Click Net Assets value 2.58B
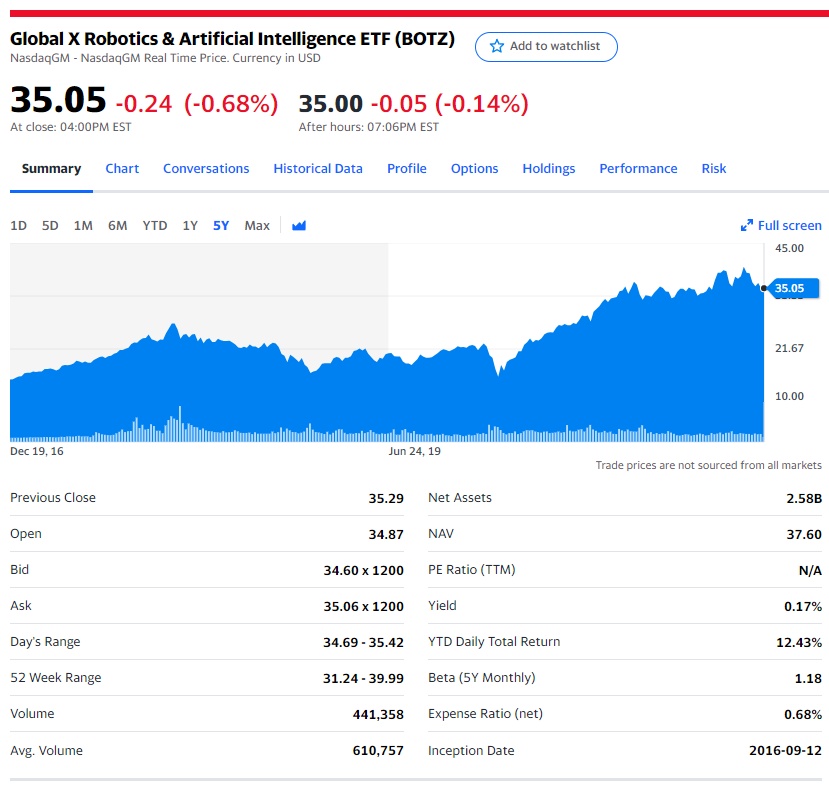The image size is (829, 787). coord(804,498)
